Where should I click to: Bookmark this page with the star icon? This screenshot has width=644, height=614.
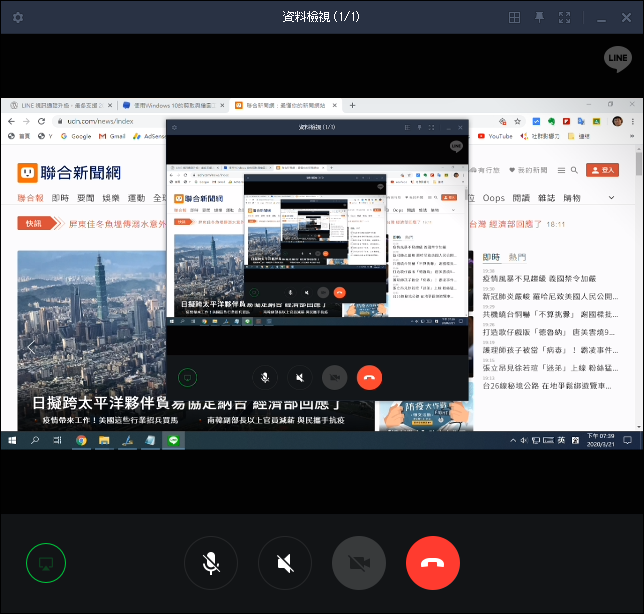pos(518,121)
